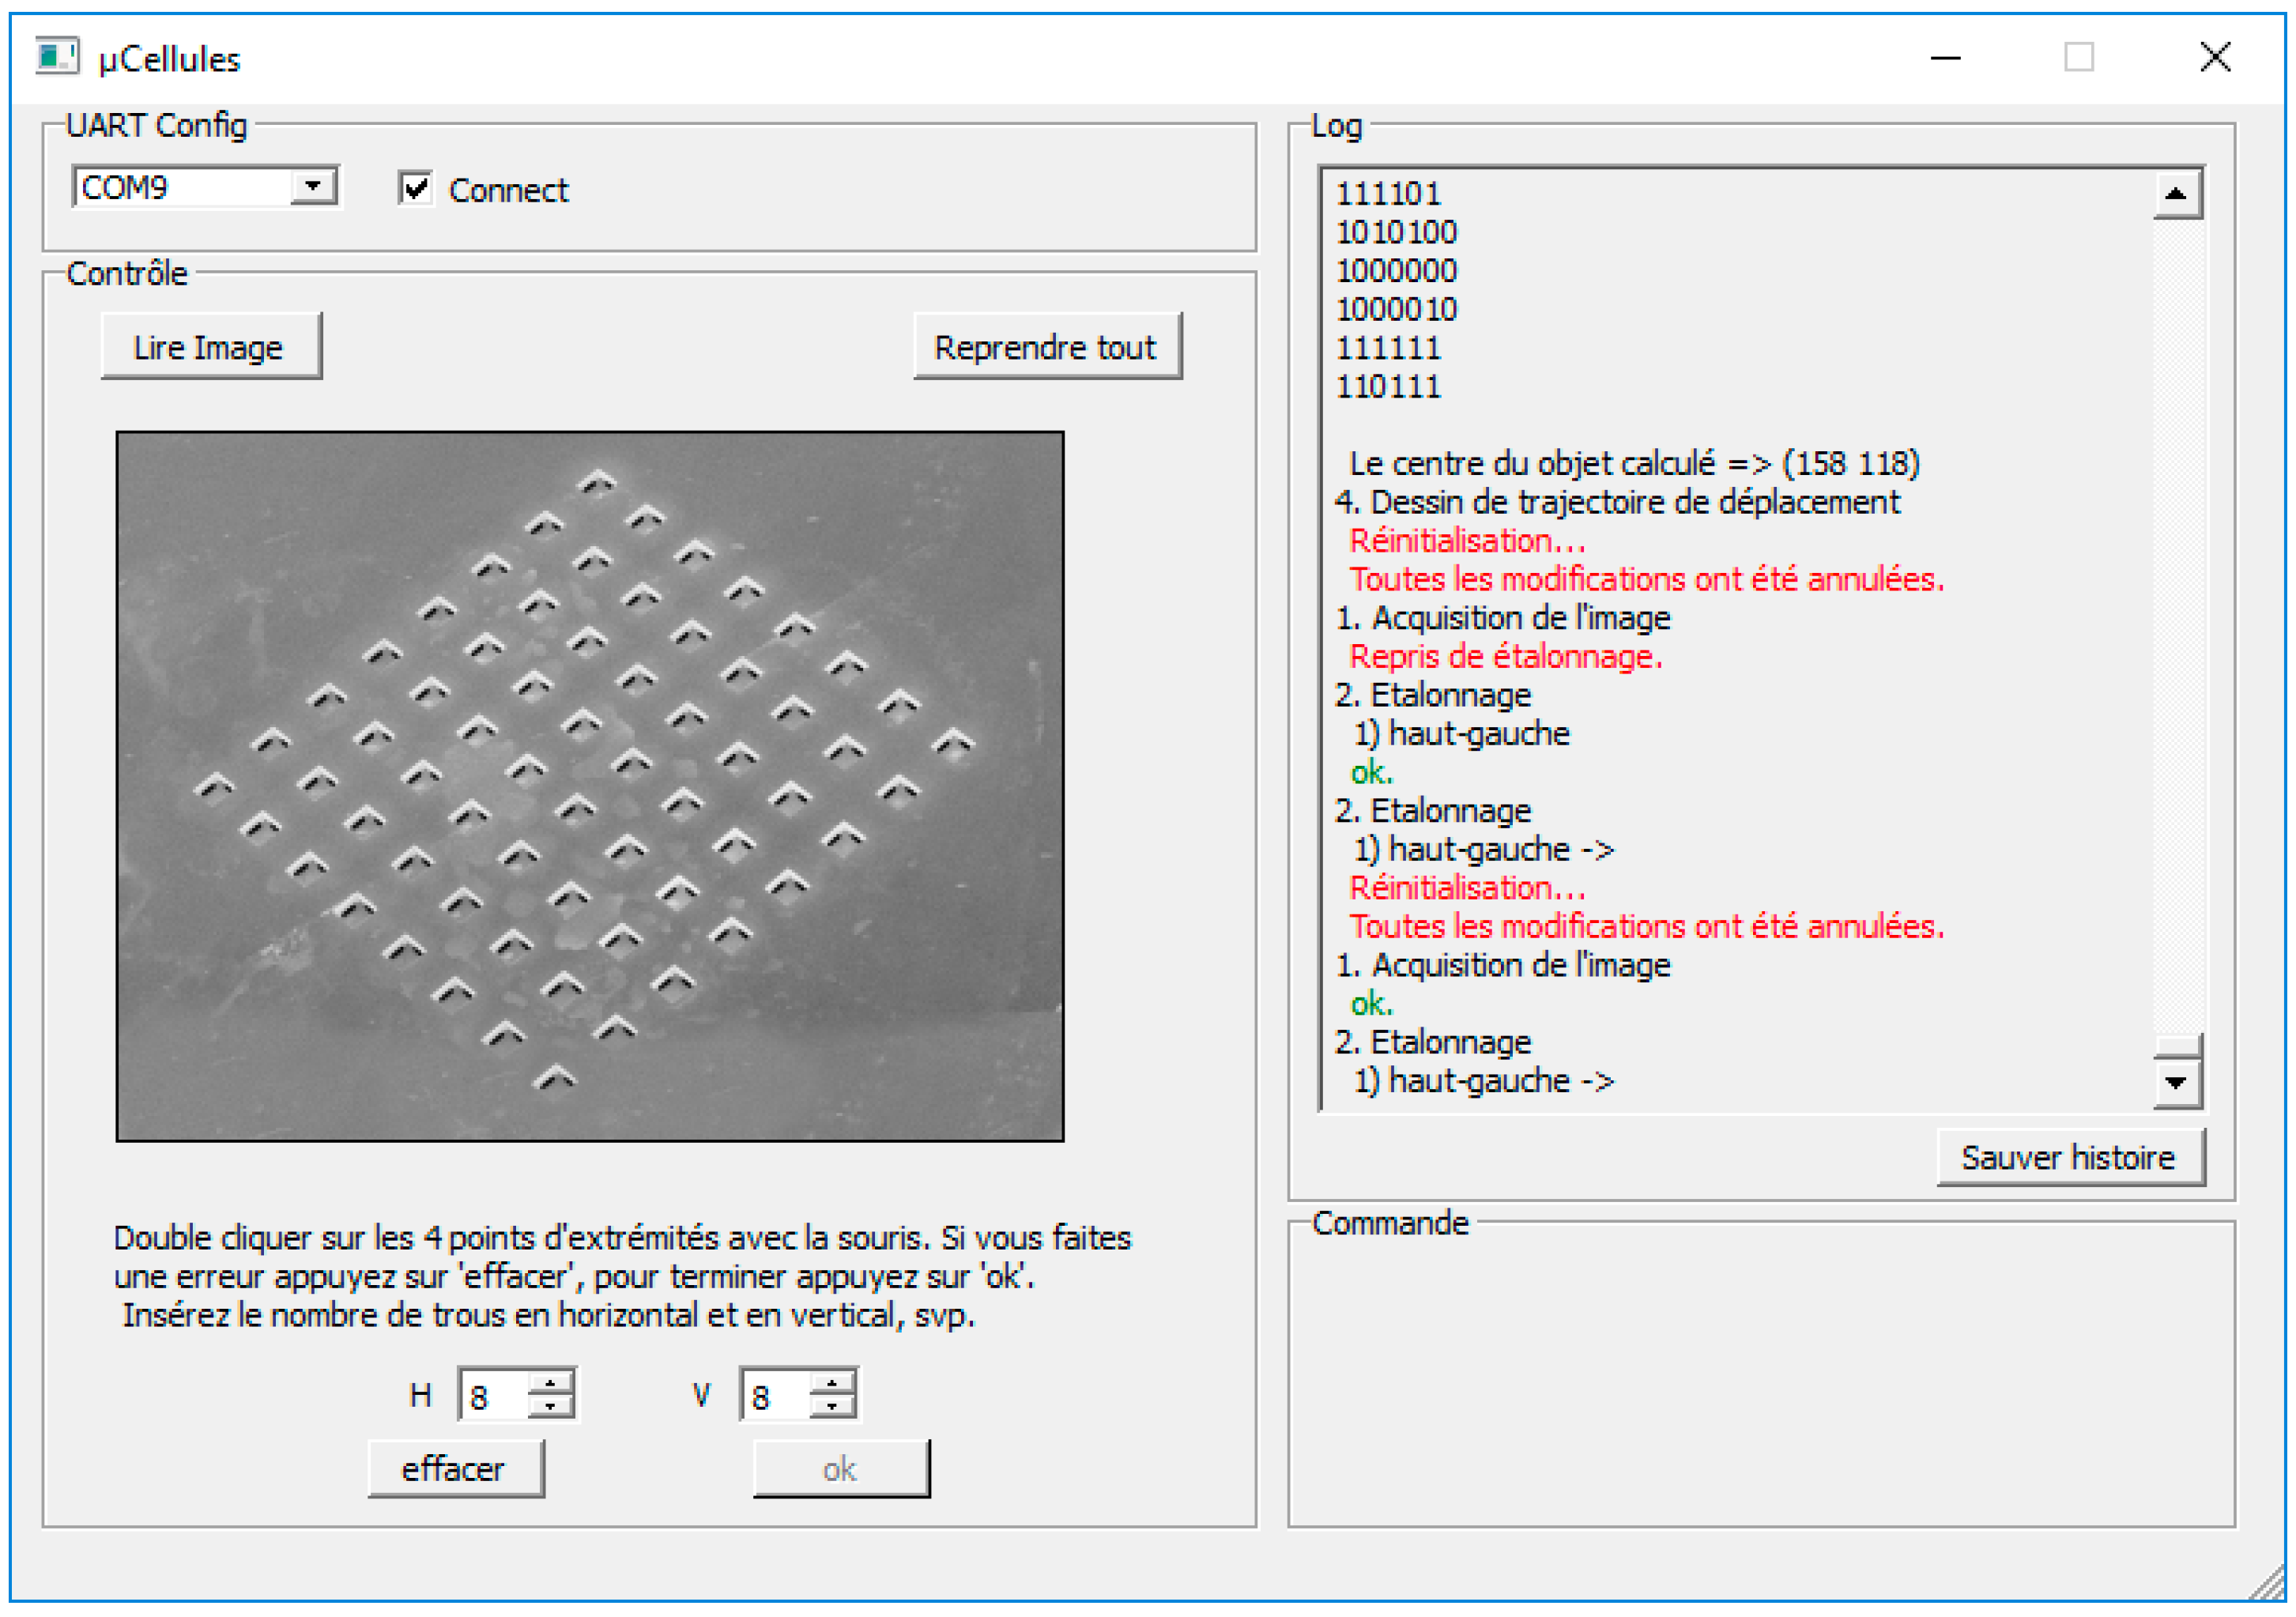Click the greyed ok button
This screenshot has width=2296, height=1617.
(841, 1469)
